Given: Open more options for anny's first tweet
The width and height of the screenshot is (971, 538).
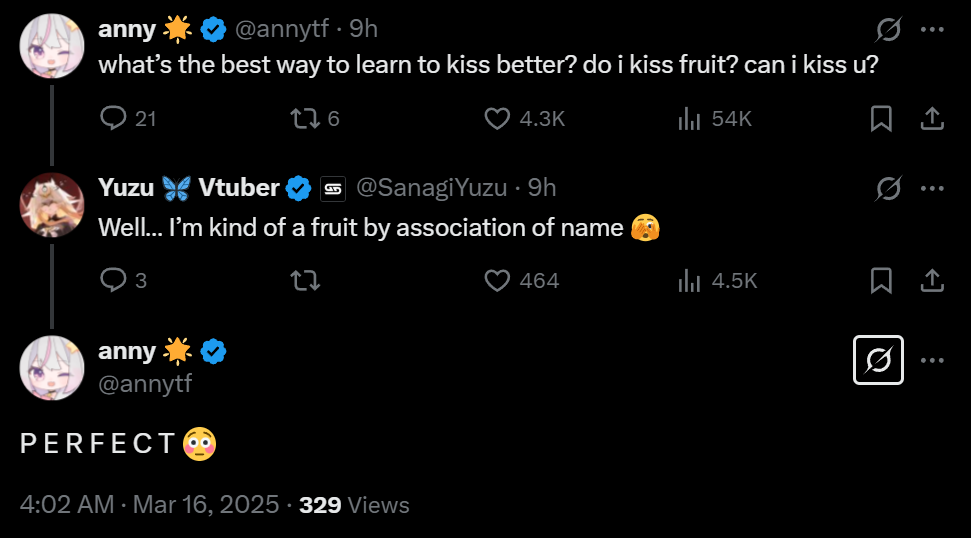Looking at the screenshot, I should coord(932,30).
